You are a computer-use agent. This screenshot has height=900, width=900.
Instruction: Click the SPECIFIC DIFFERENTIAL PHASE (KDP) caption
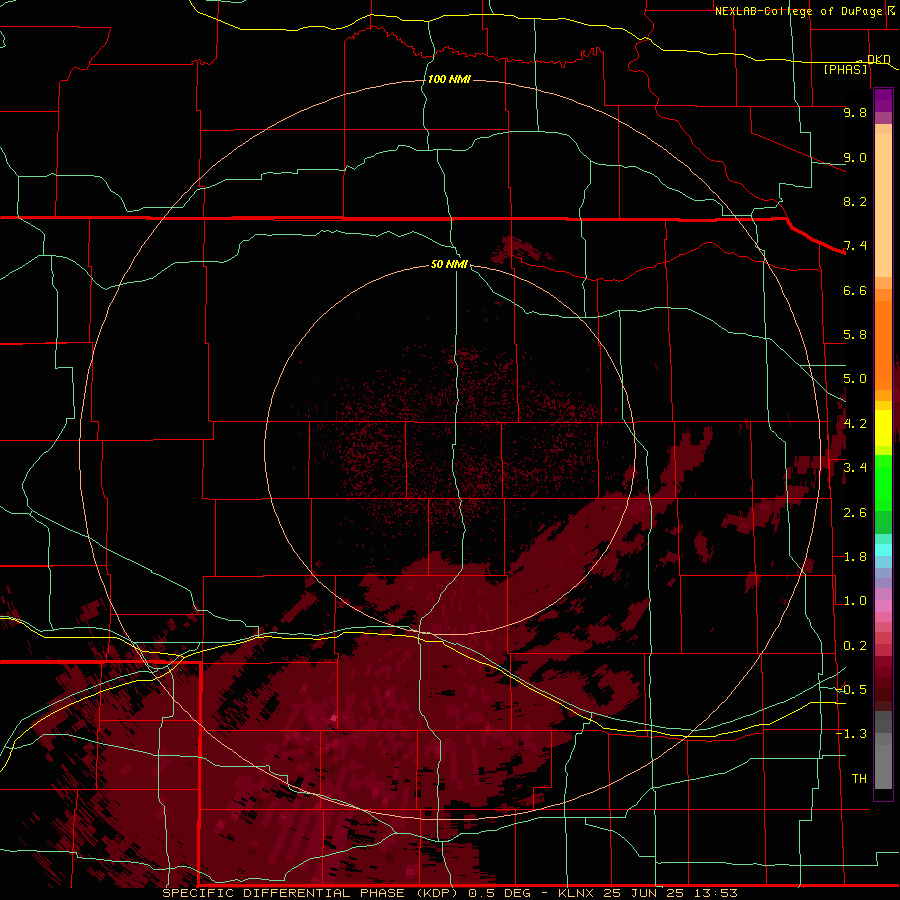tap(312, 893)
